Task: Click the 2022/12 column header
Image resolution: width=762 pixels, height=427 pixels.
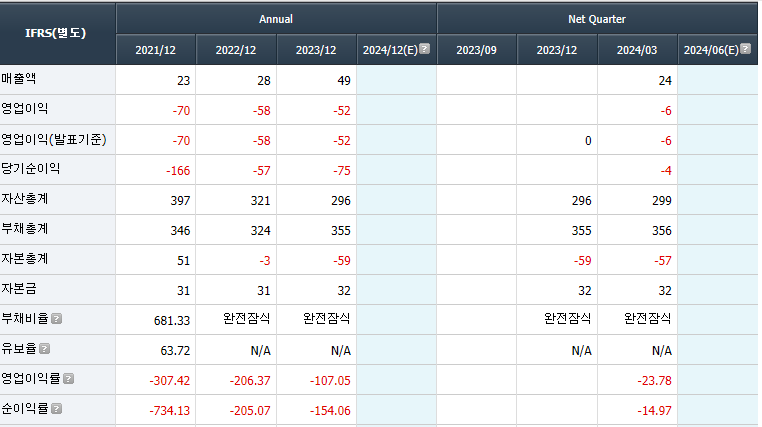Action: coord(236,50)
